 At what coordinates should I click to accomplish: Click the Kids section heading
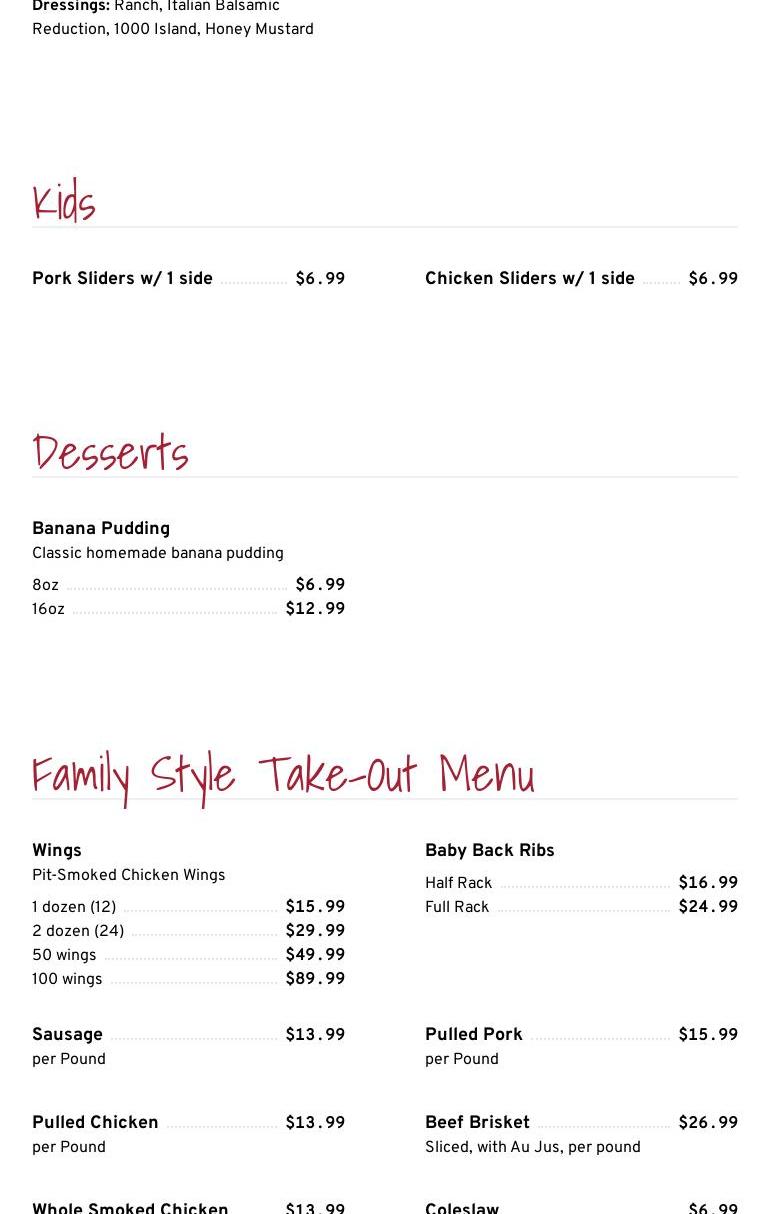click(x=64, y=202)
